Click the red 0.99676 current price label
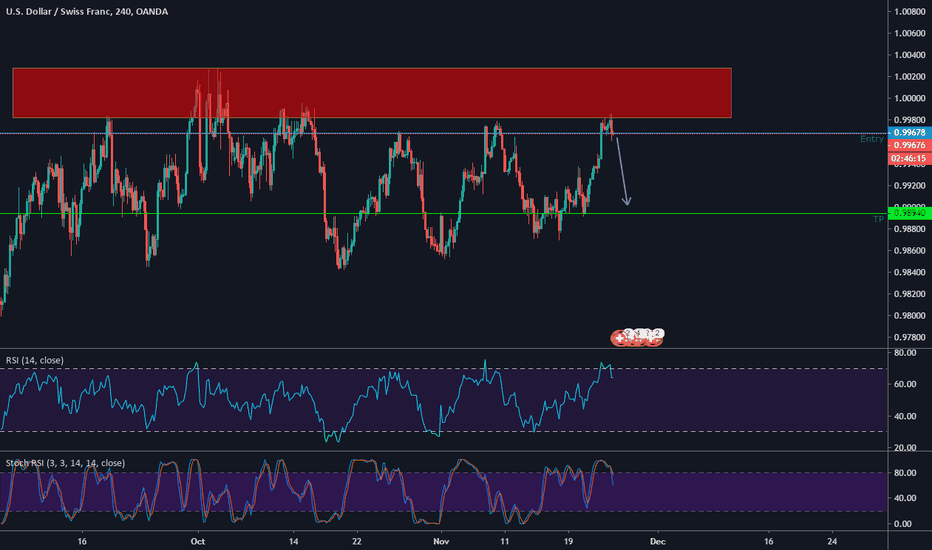The image size is (932, 550). [909, 145]
